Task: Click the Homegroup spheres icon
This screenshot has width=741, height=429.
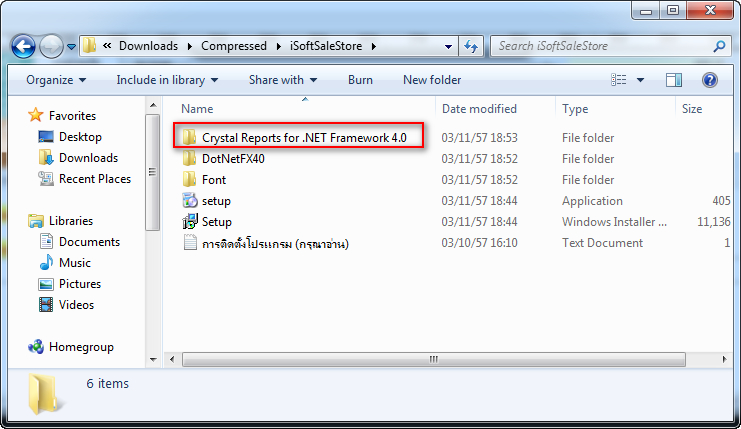Action: [36, 347]
